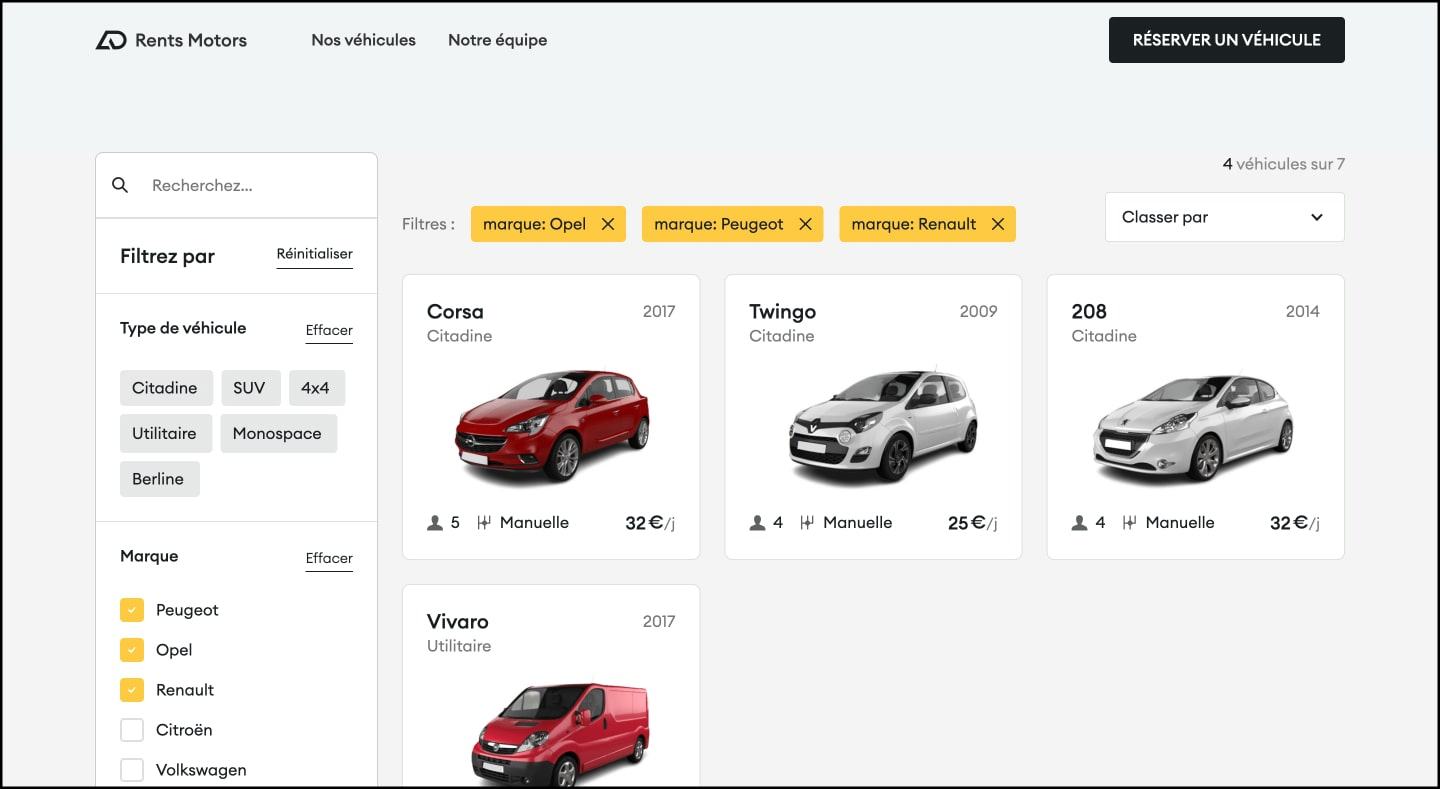
Task: Click Effacer next to Type de véhicule
Action: [x=329, y=331]
